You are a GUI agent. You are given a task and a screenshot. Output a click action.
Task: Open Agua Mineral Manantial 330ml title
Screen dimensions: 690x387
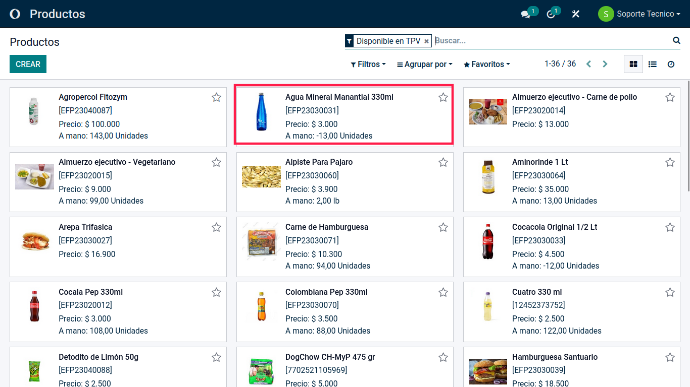pyautogui.click(x=339, y=97)
